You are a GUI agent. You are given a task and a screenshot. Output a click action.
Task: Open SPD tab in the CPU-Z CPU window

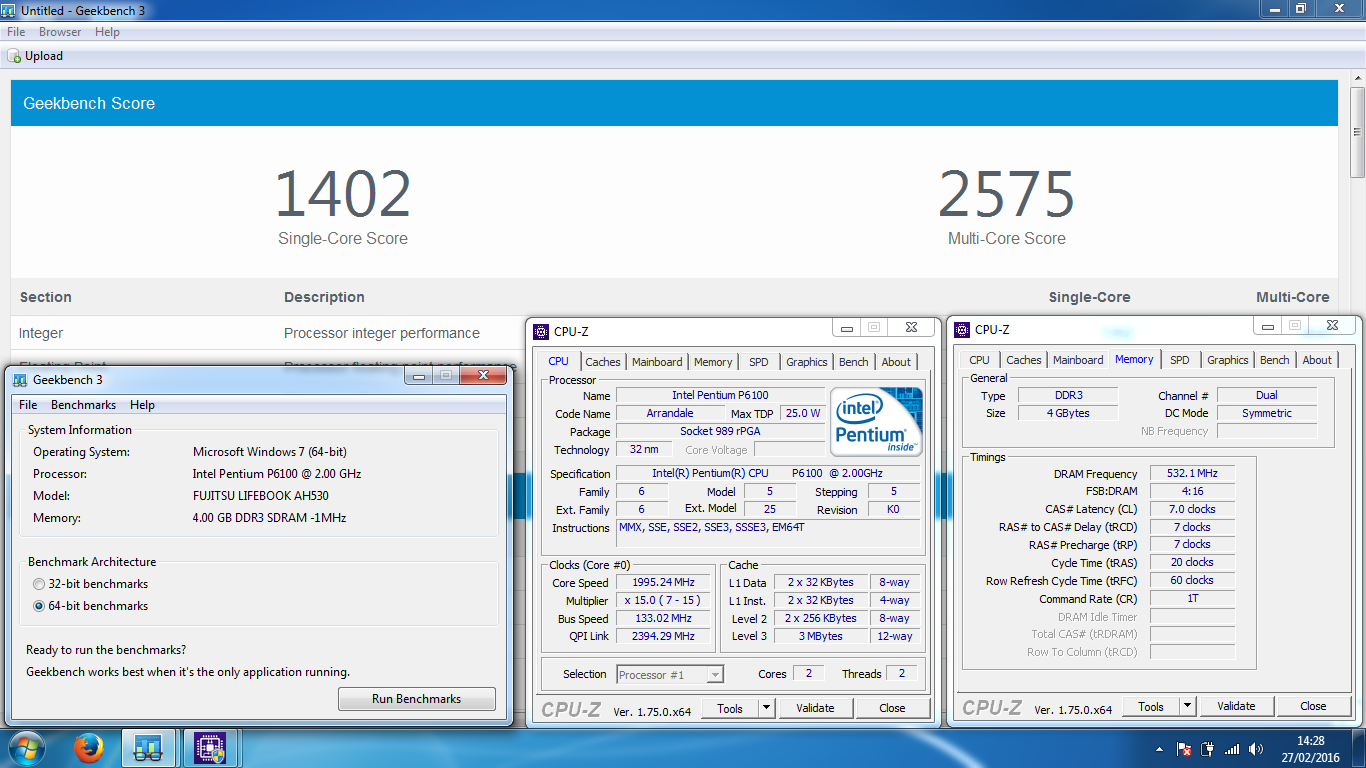coord(759,362)
